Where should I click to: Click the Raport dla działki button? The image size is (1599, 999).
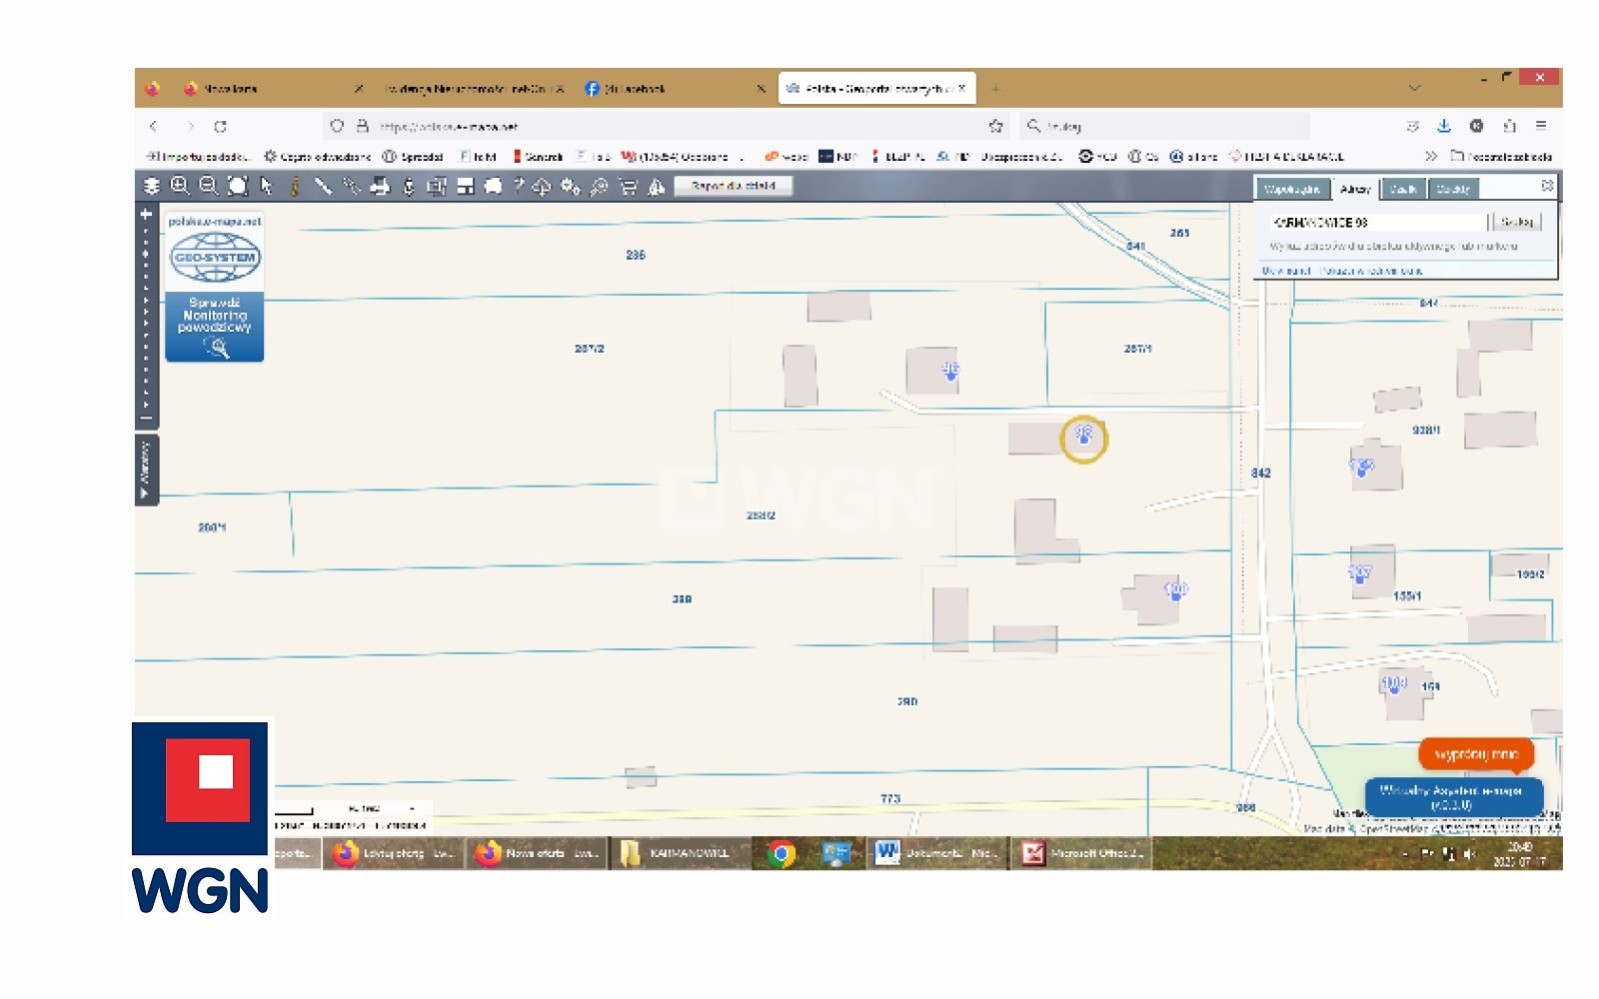pyautogui.click(x=733, y=186)
